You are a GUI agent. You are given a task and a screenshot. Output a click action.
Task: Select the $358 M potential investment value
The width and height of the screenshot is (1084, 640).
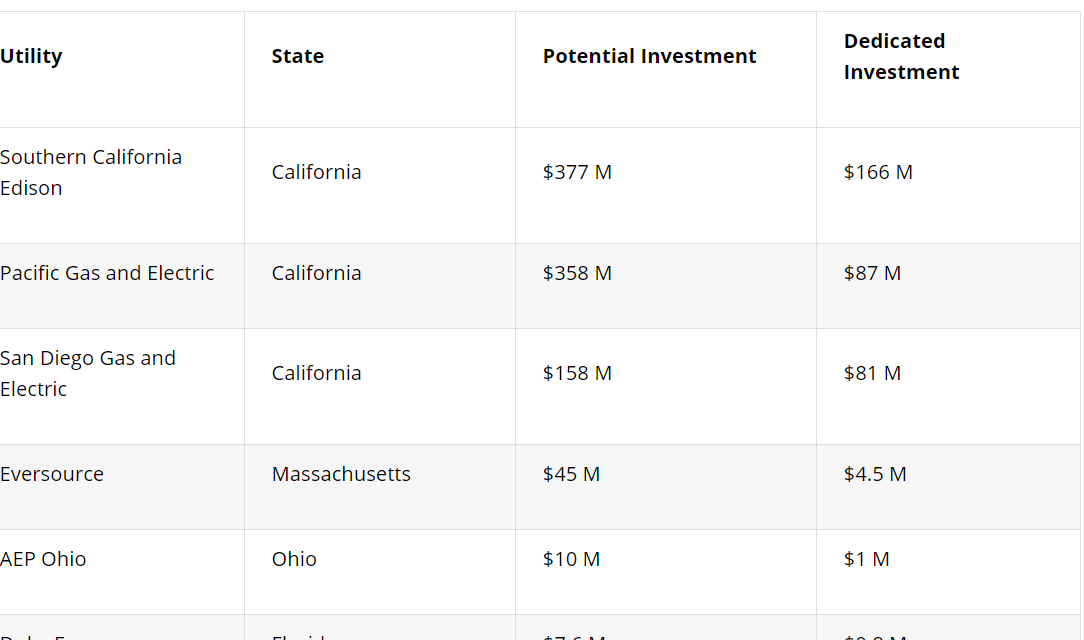(577, 274)
